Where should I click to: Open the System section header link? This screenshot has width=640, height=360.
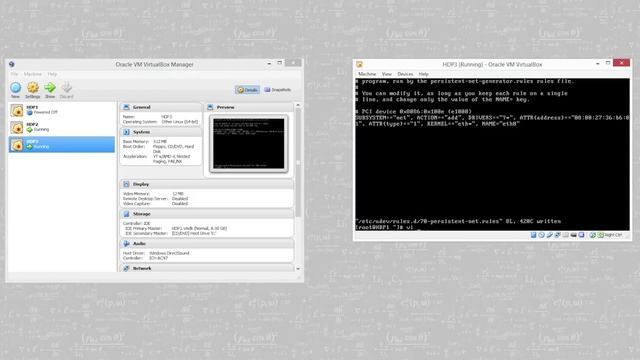(x=141, y=132)
